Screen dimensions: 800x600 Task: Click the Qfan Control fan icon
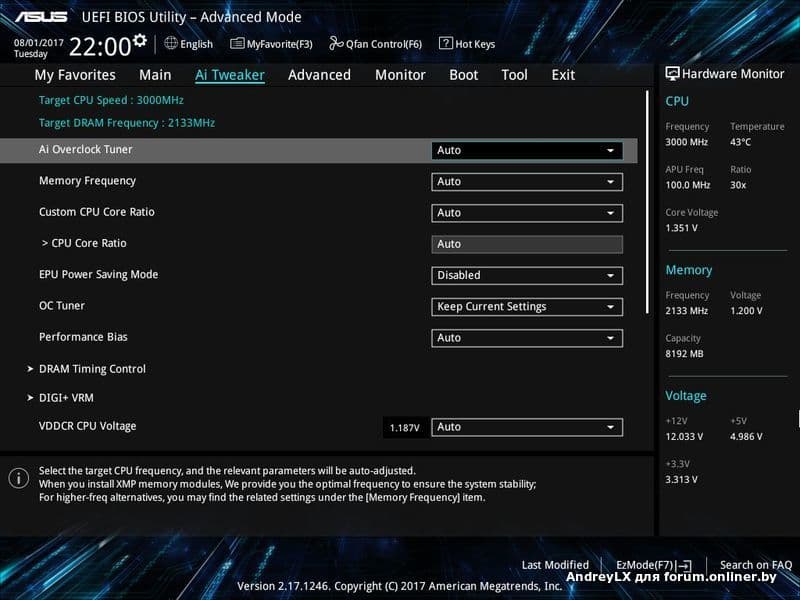click(336, 43)
